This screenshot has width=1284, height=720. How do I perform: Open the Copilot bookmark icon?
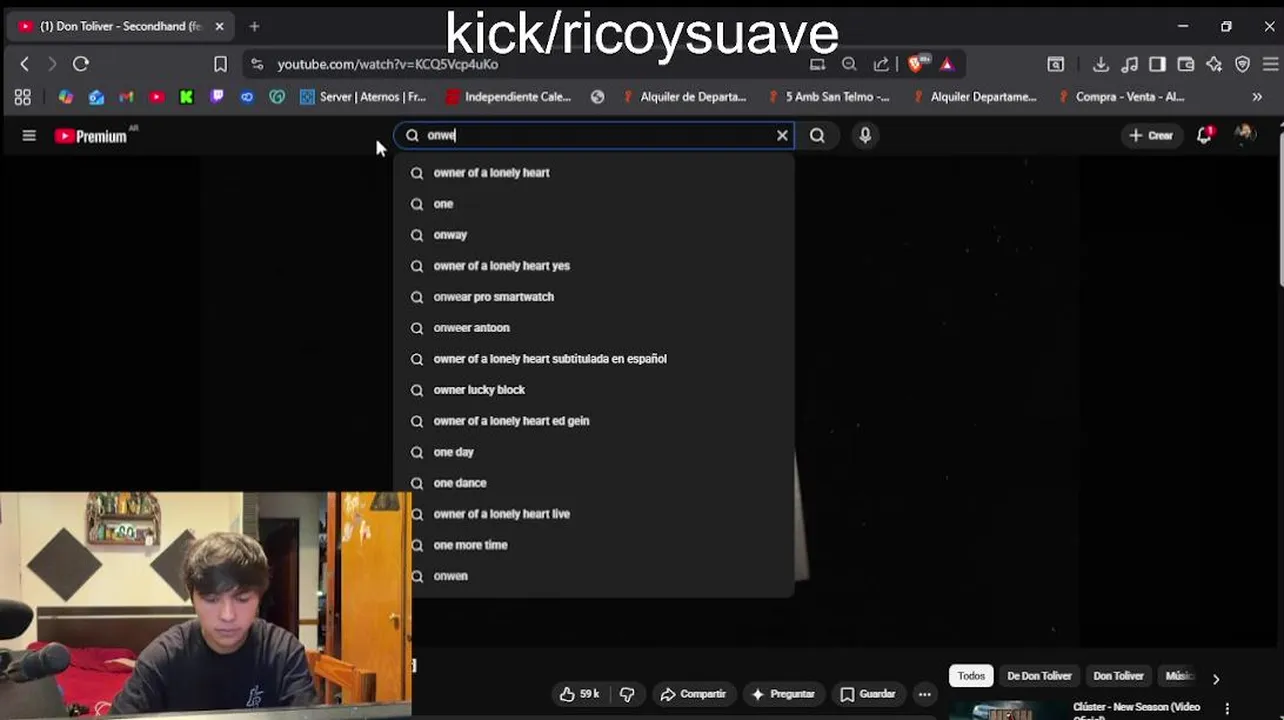click(x=66, y=97)
